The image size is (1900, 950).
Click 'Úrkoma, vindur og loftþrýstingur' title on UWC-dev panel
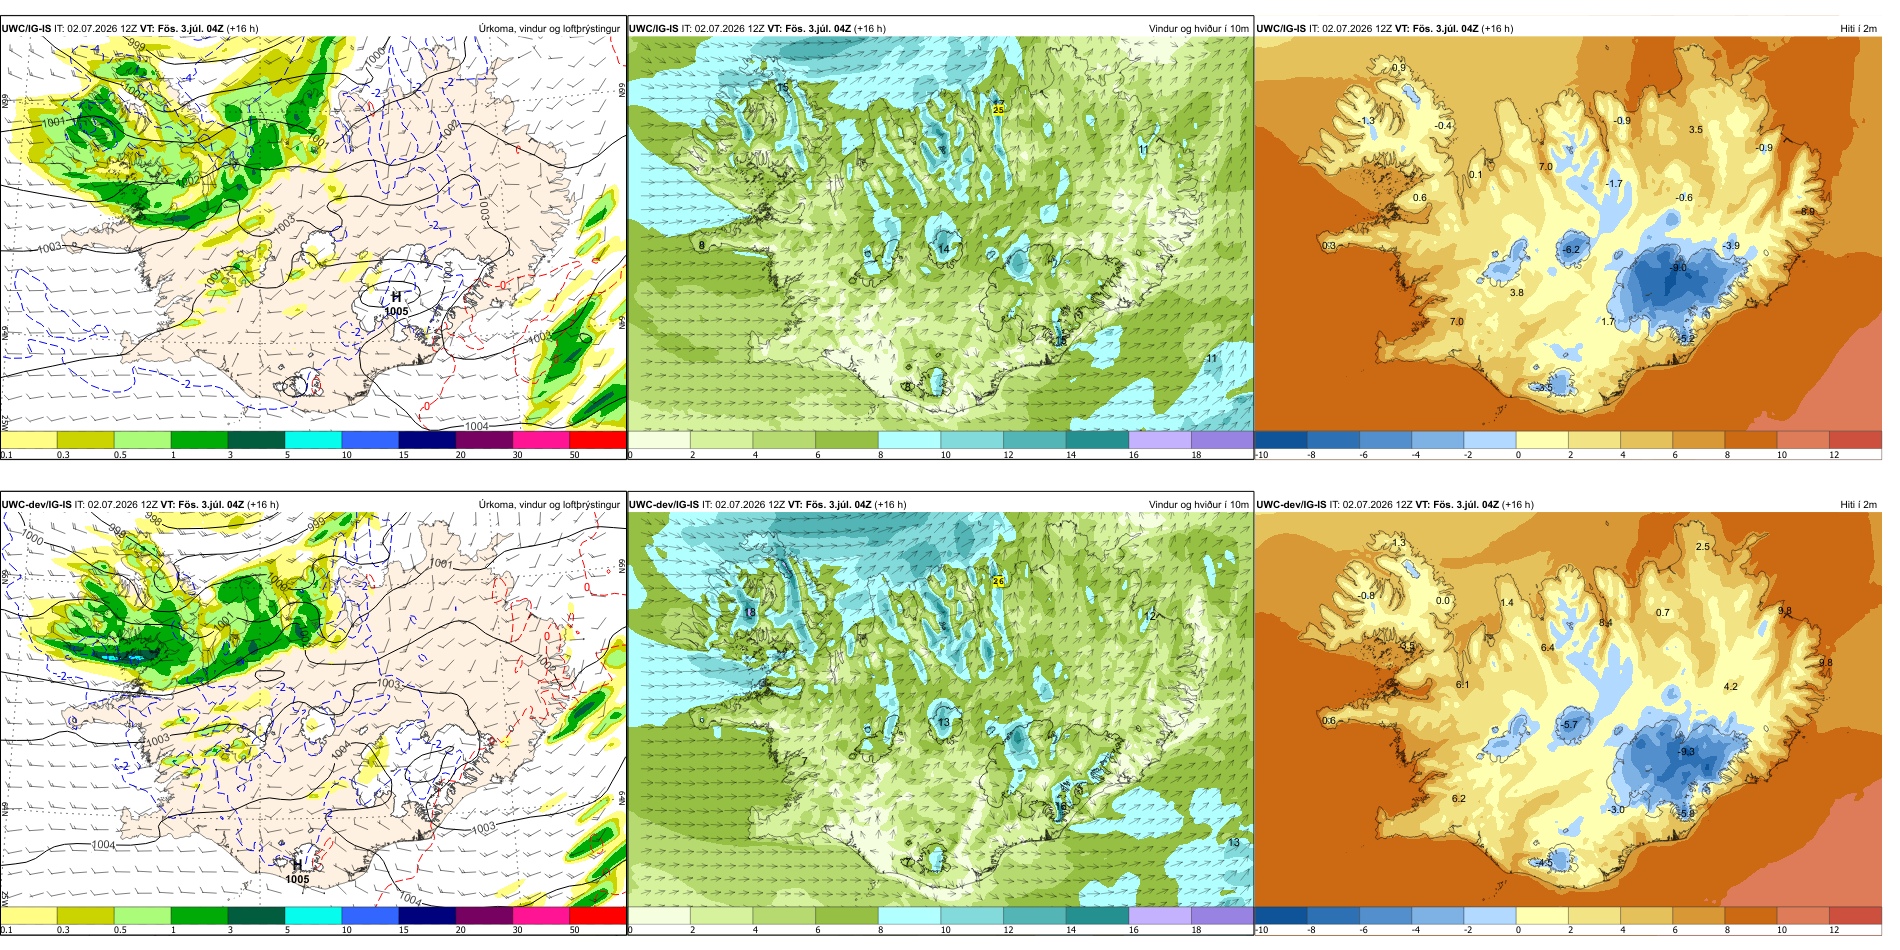(x=549, y=505)
